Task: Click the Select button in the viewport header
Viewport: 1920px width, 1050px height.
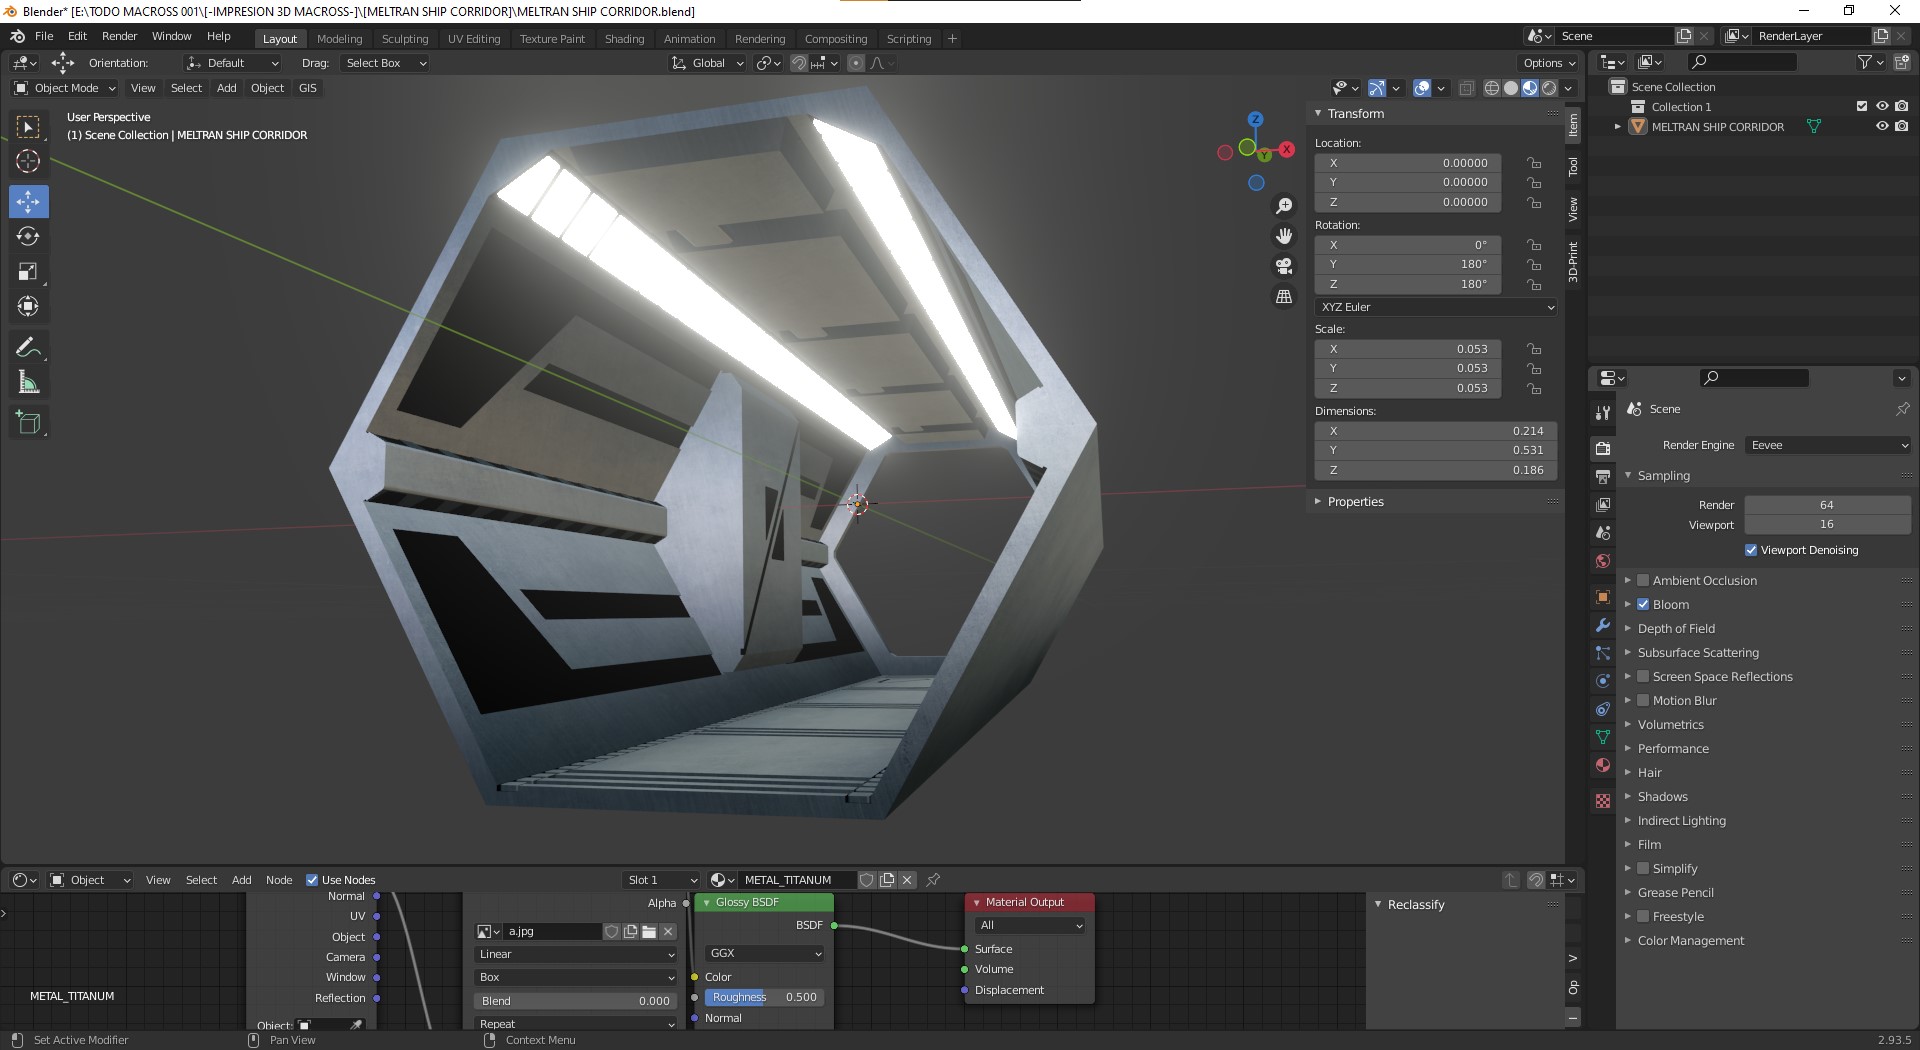Action: tap(186, 88)
